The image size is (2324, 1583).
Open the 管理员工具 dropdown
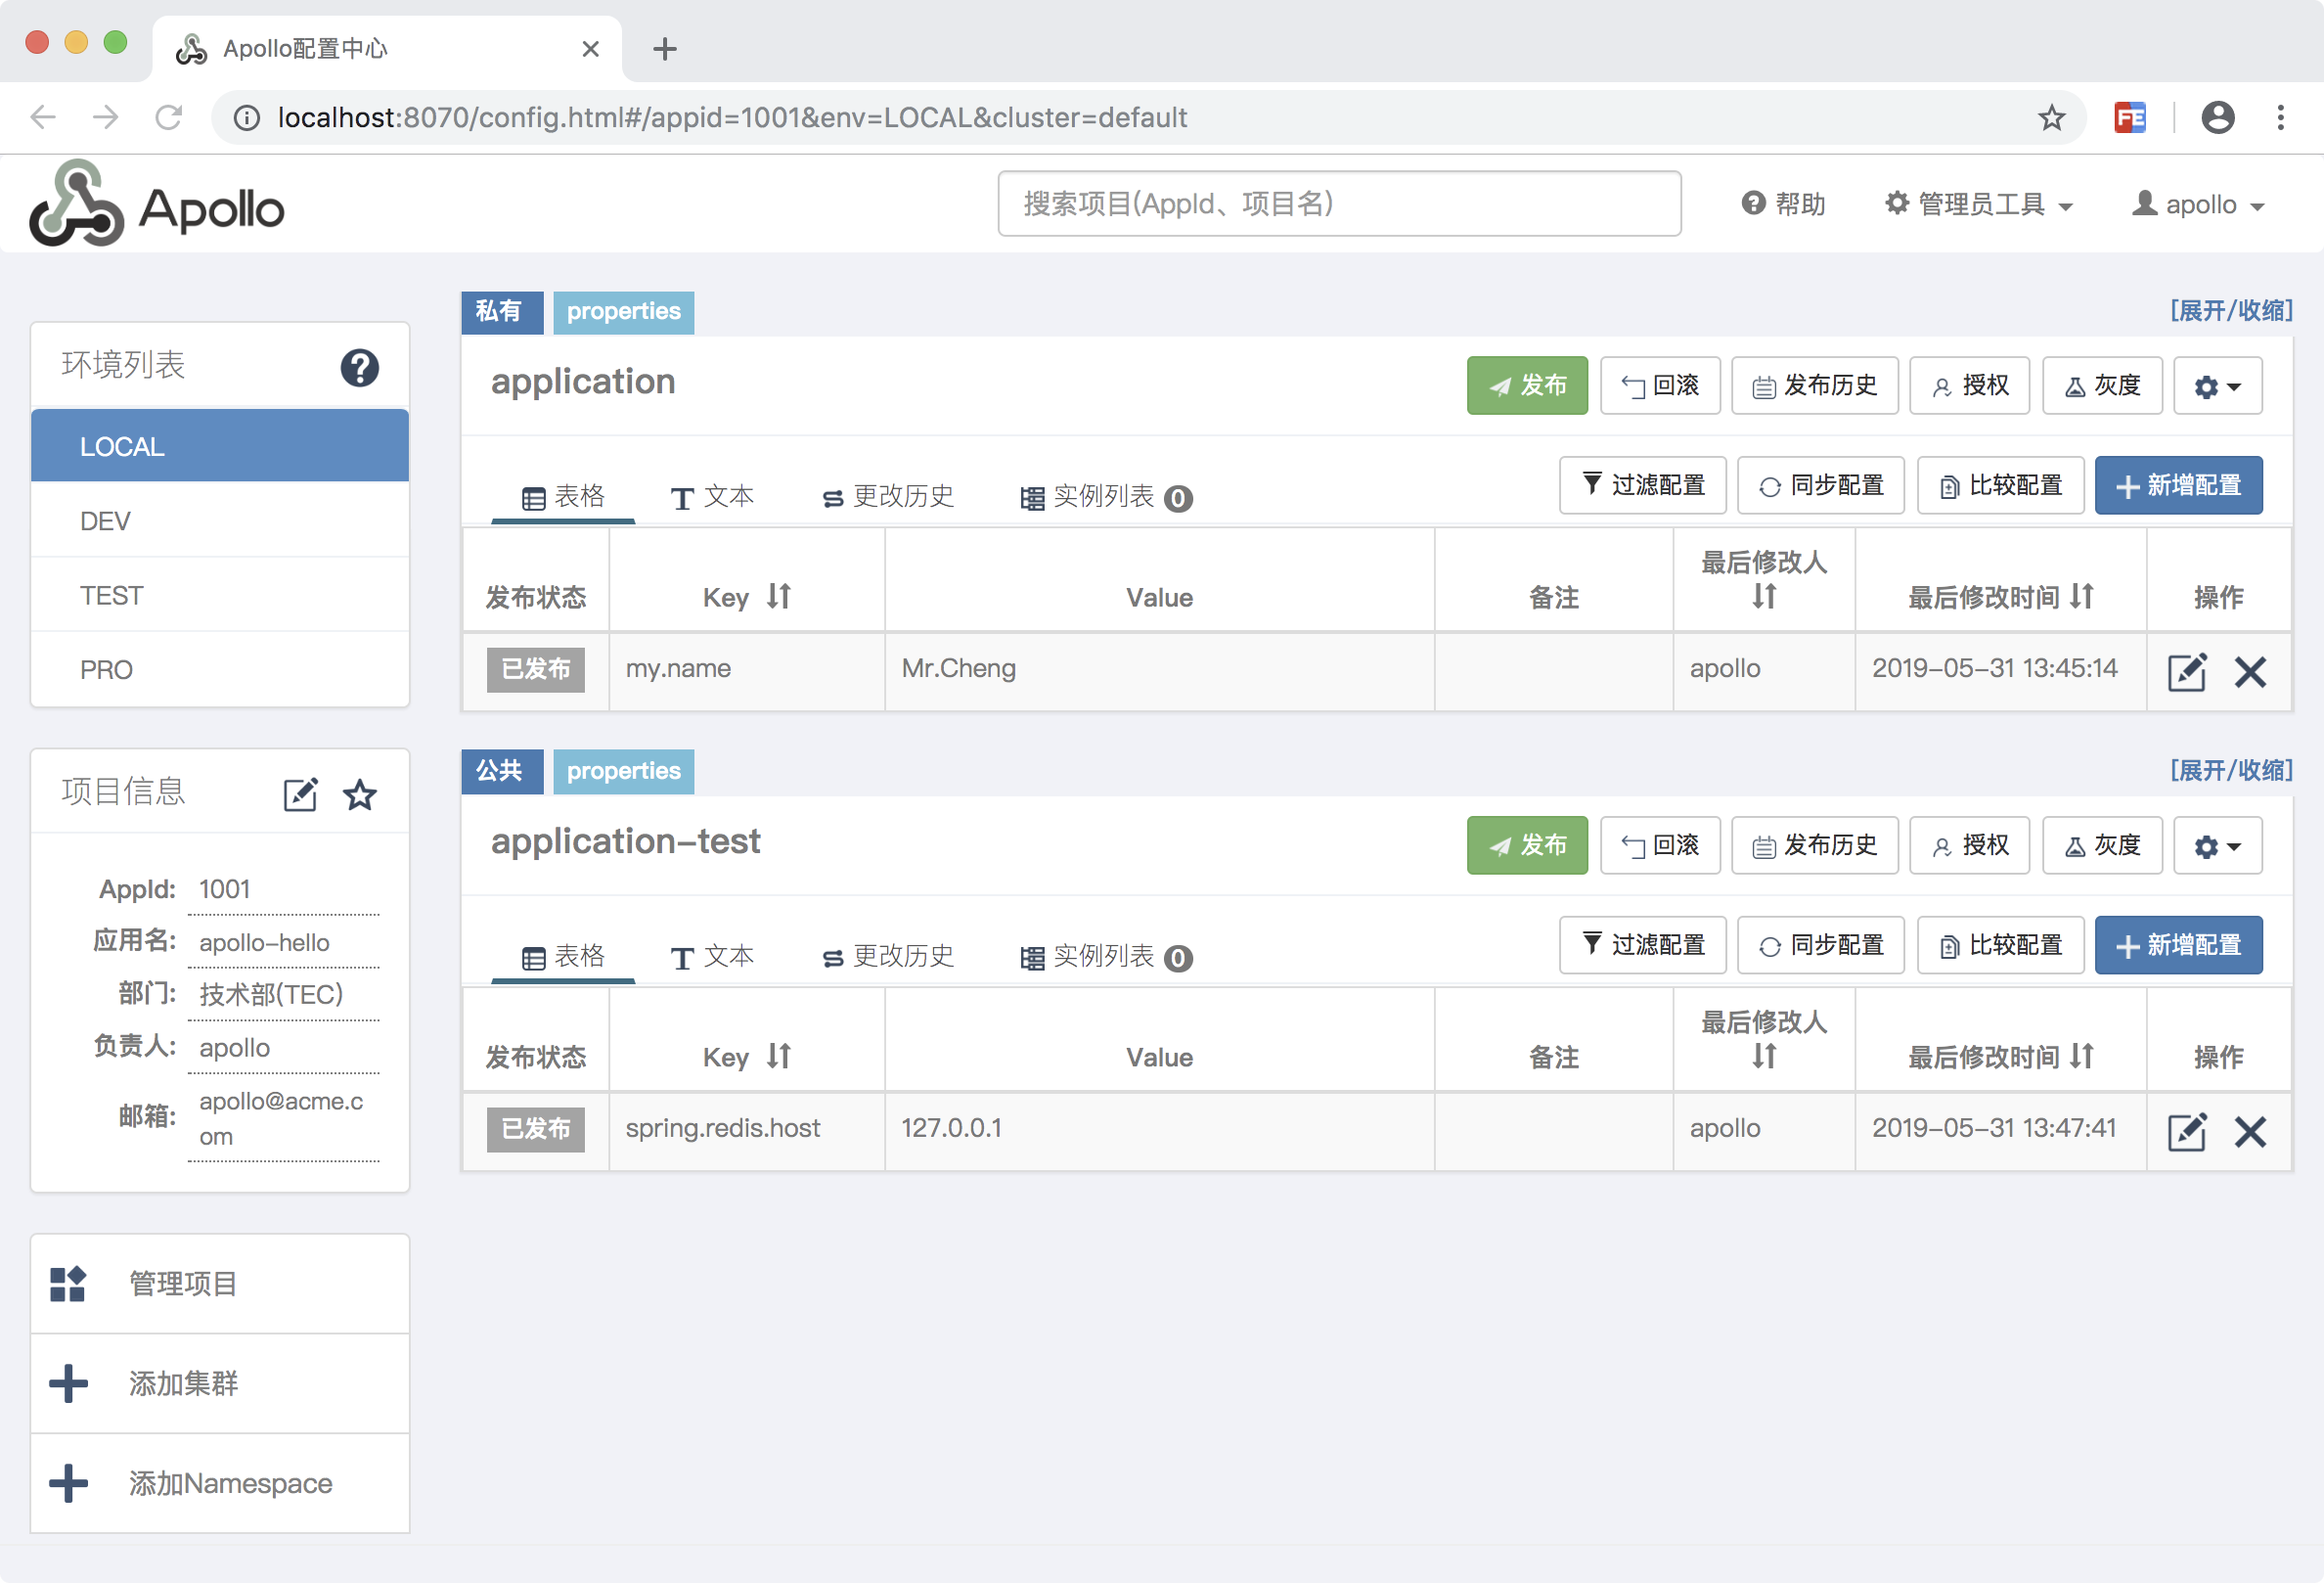coord(1979,204)
